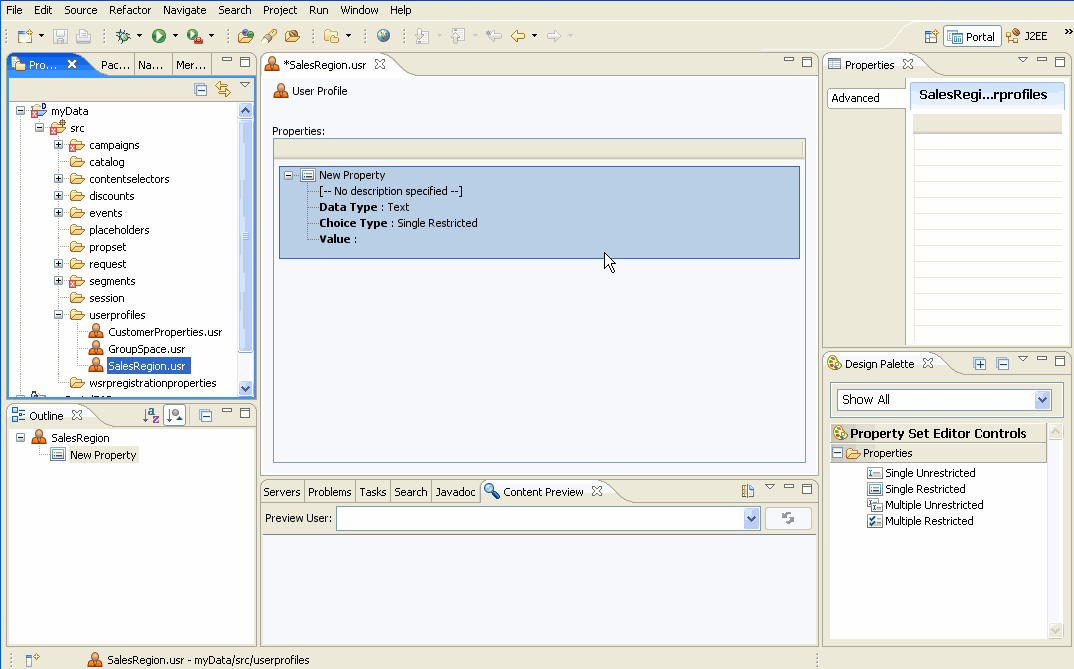1074x669 pixels.
Task: Select Multiple Unrestricted palette control
Action: coord(925,505)
